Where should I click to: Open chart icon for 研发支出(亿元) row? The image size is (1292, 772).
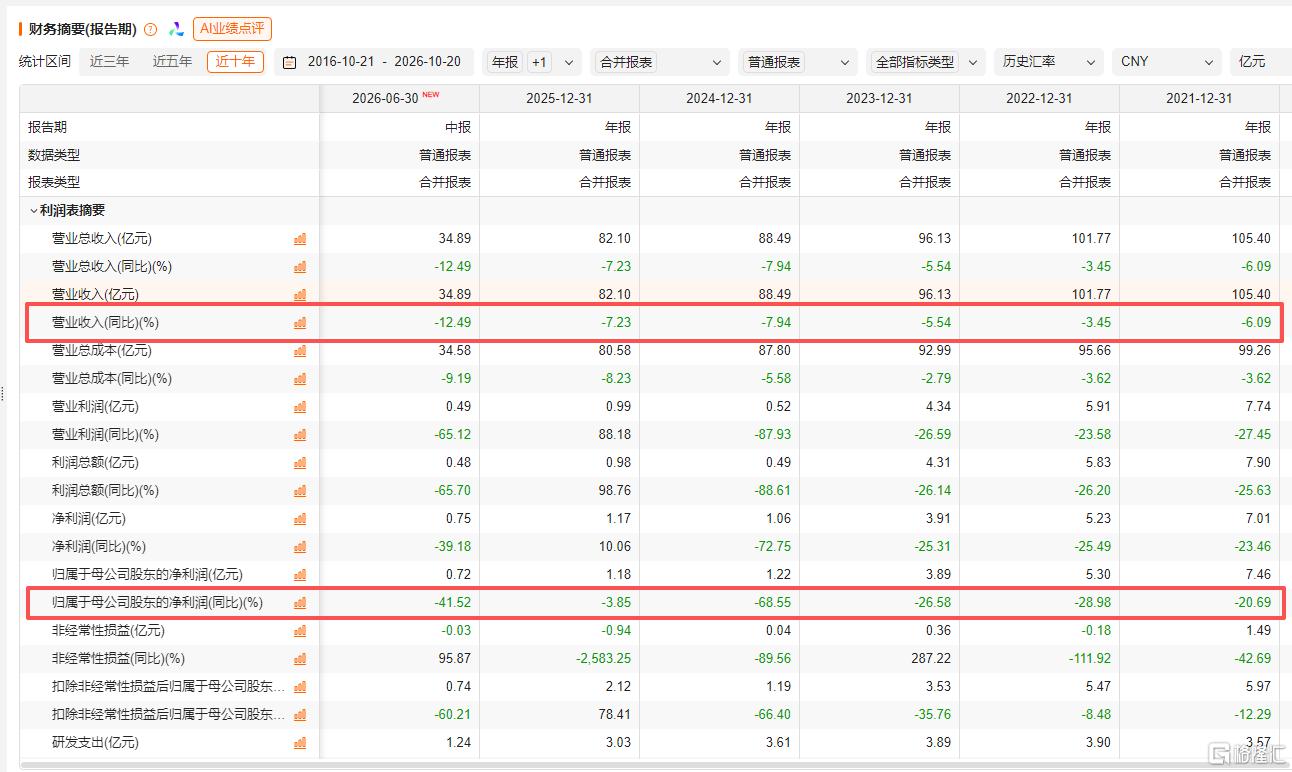[300, 743]
